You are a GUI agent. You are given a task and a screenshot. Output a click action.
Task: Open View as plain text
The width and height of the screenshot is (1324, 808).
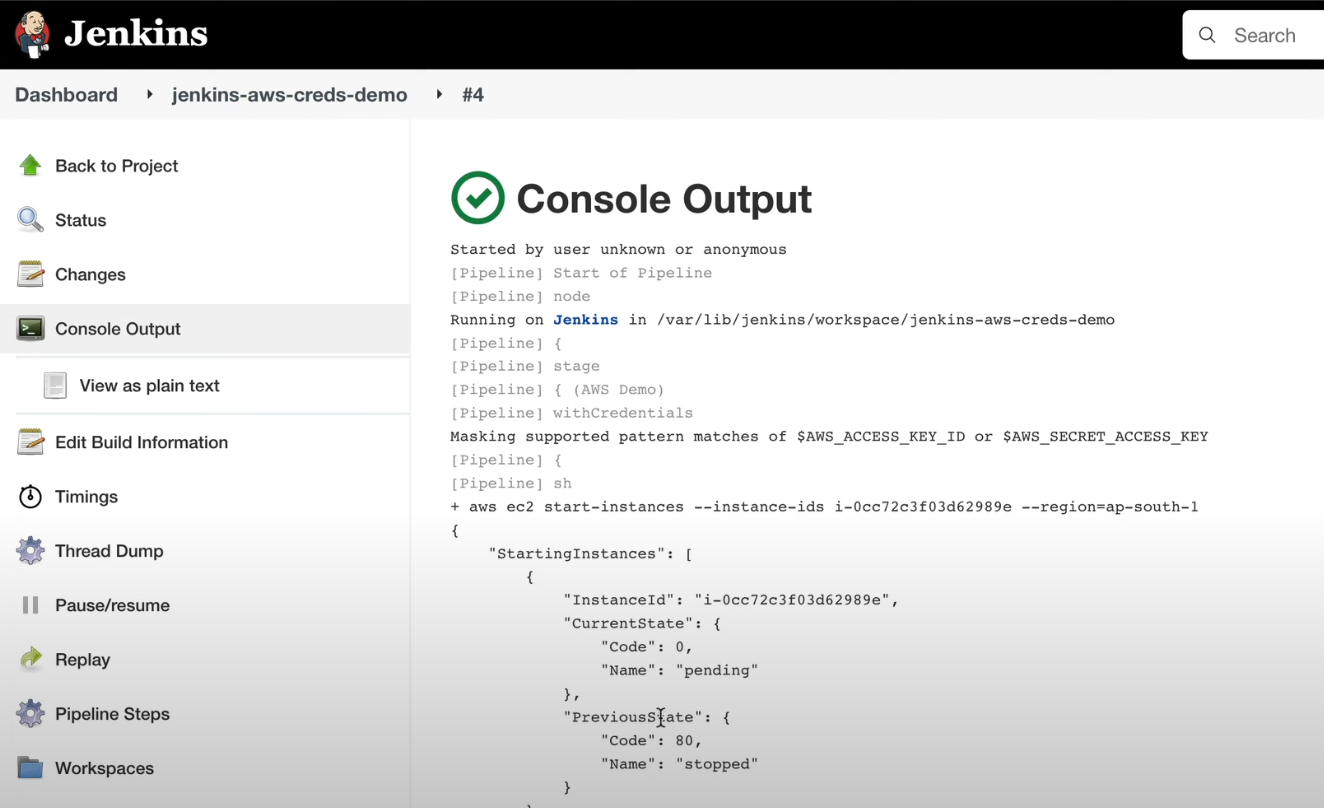point(150,385)
